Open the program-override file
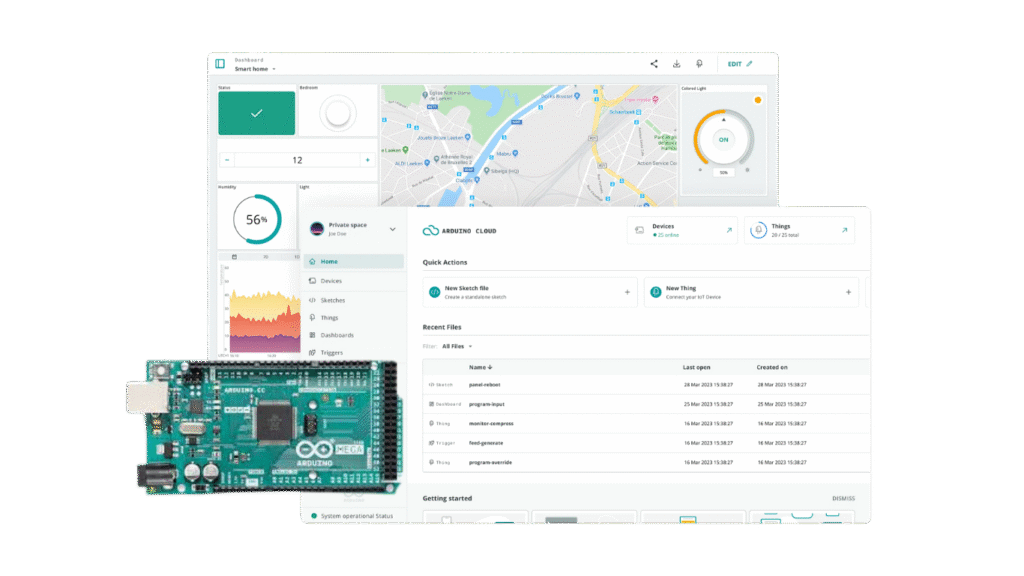 click(490, 462)
